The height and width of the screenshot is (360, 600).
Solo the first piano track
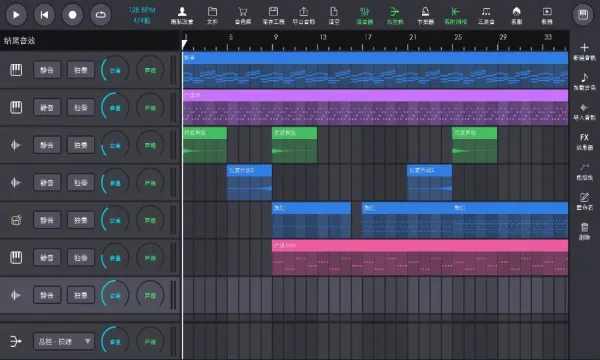(x=81, y=70)
